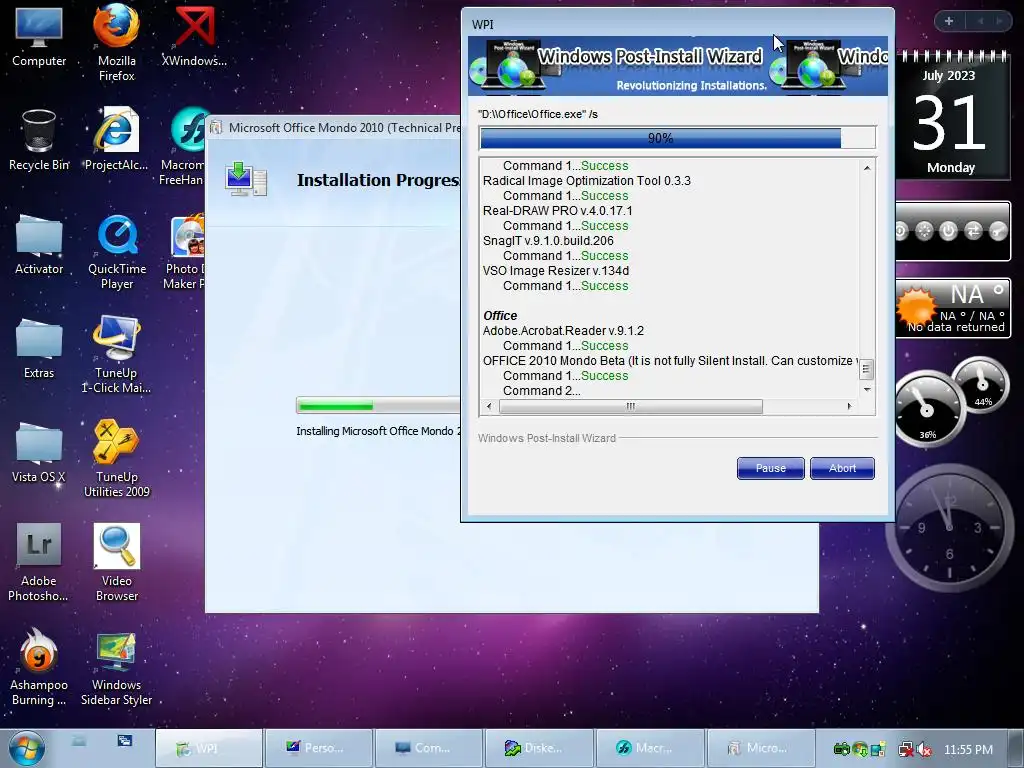Open Windows Sidebar Styler shortcut

(x=116, y=669)
